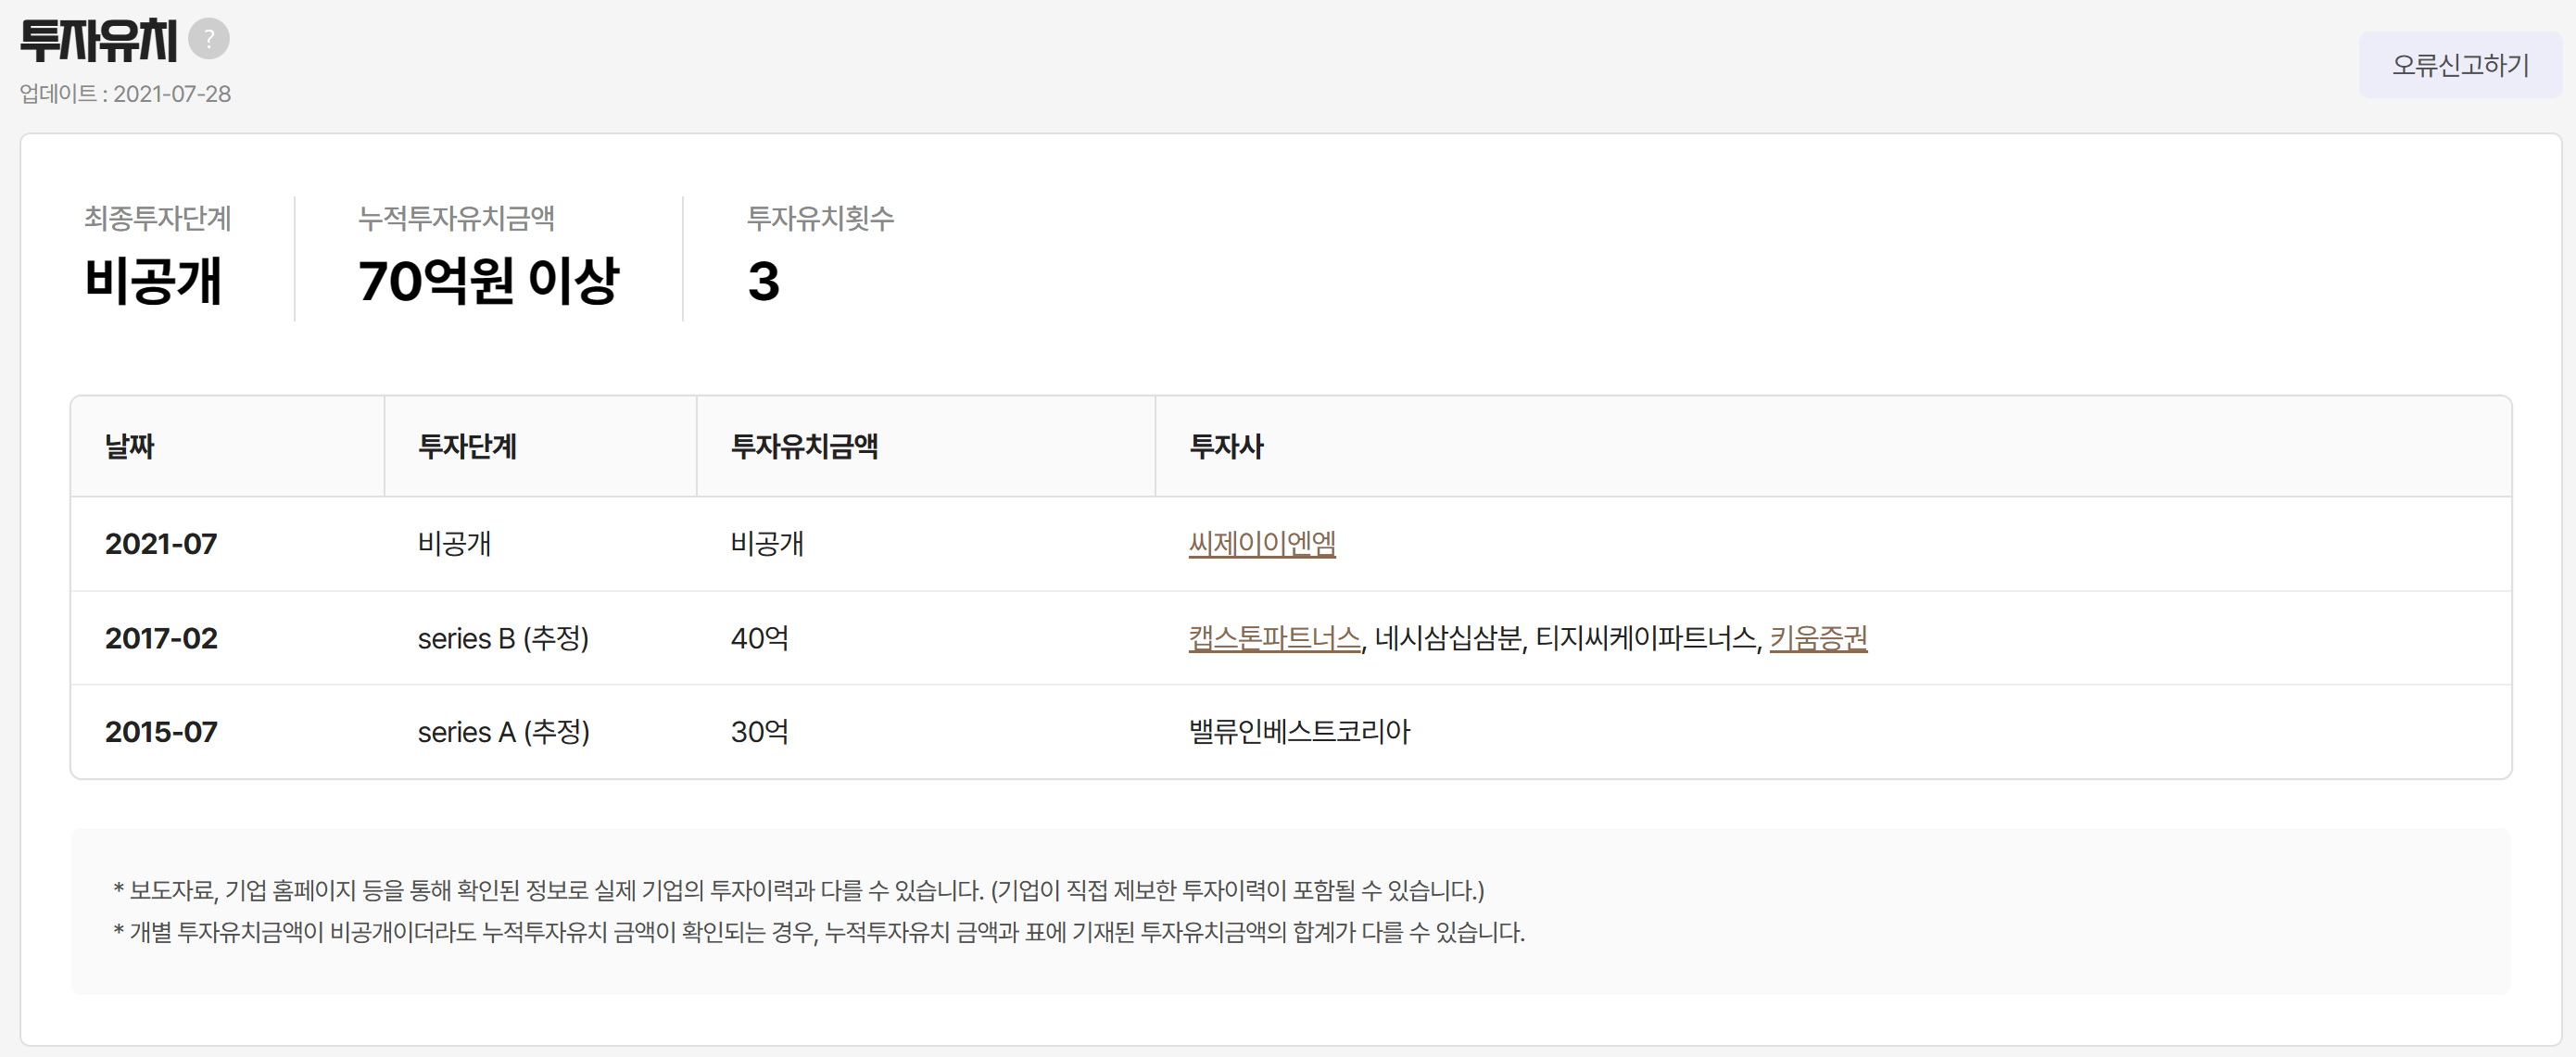Viewport: 2576px width, 1057px height.
Task: Select the 2021-07 date row
Action: [x=161, y=543]
